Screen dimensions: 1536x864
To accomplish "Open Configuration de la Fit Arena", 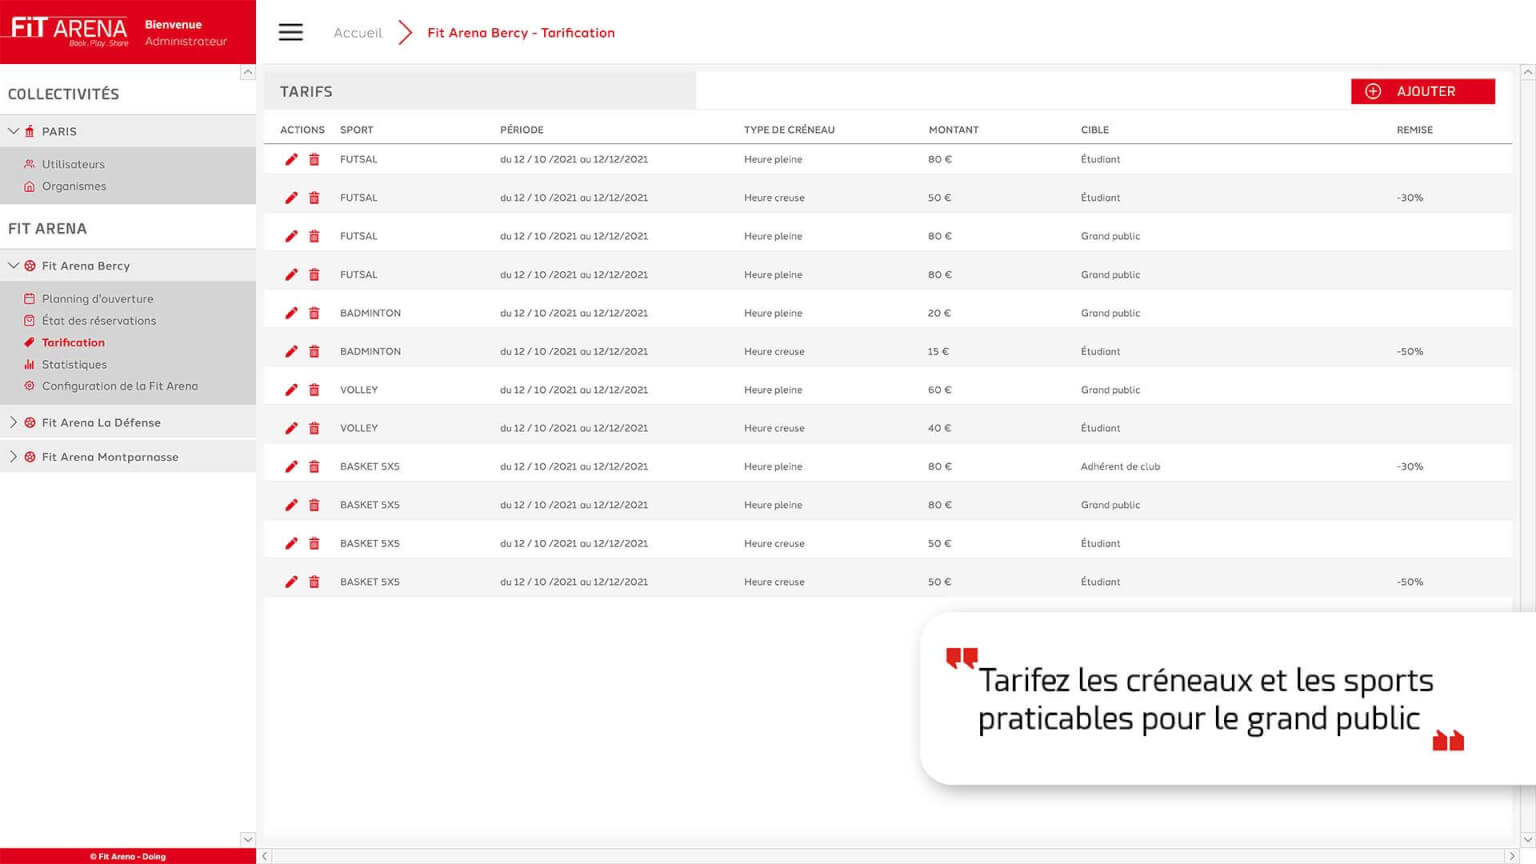I will pyautogui.click(x=120, y=386).
